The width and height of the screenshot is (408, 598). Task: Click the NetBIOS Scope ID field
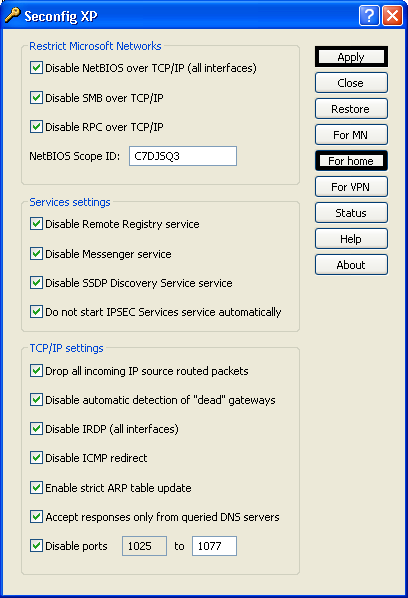coord(183,156)
